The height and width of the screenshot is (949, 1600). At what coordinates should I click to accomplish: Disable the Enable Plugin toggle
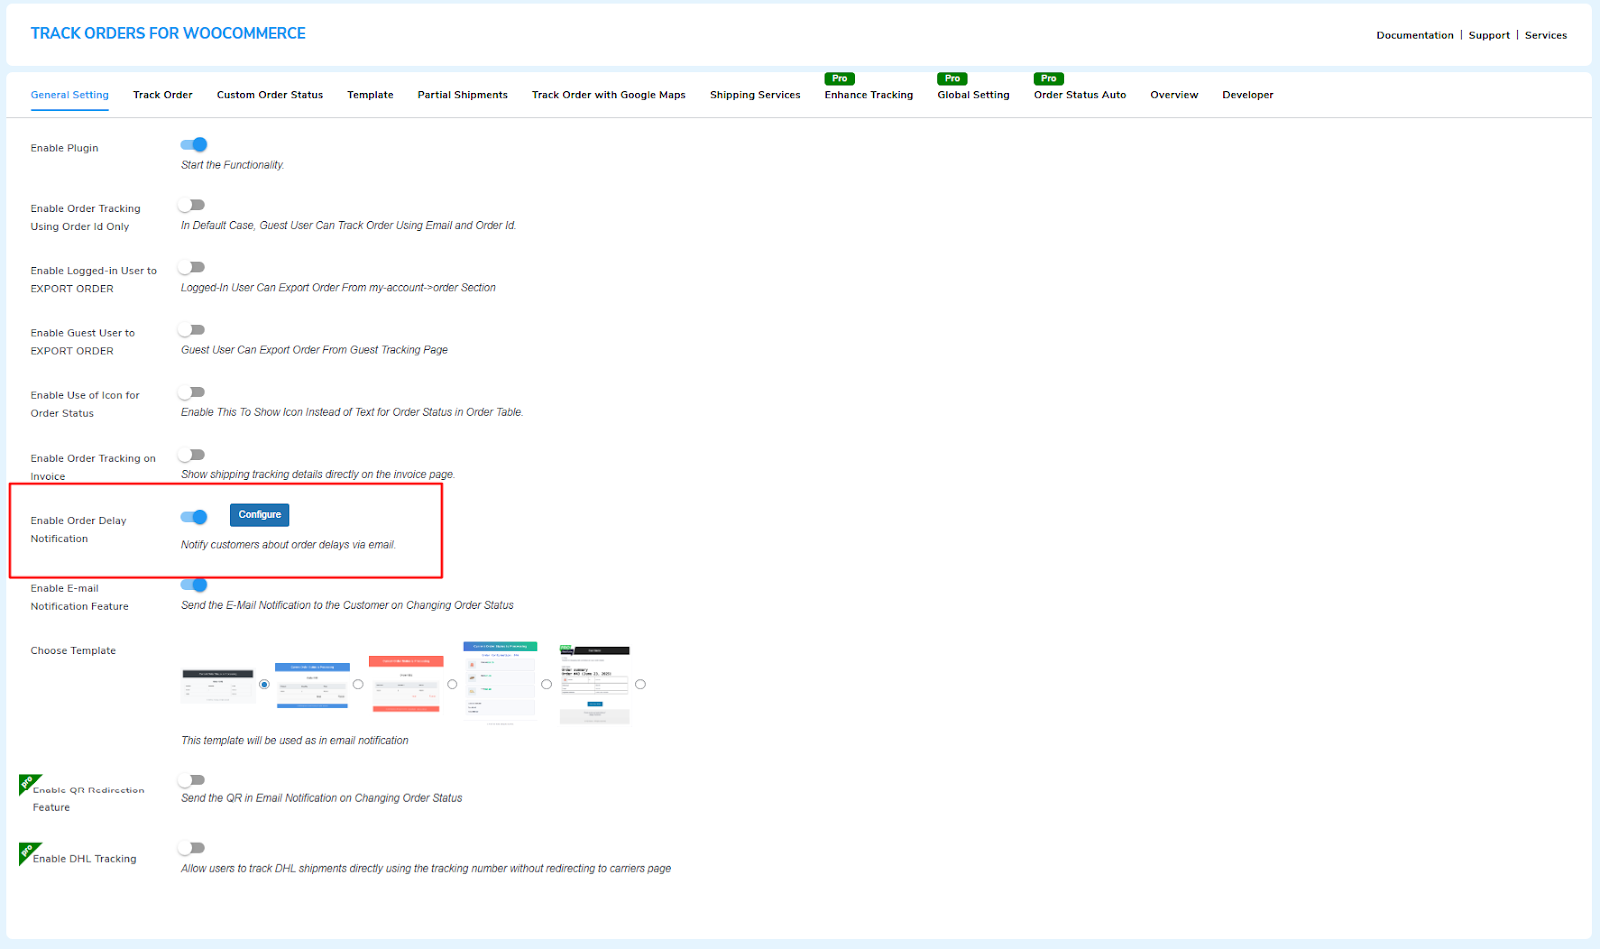[194, 145]
